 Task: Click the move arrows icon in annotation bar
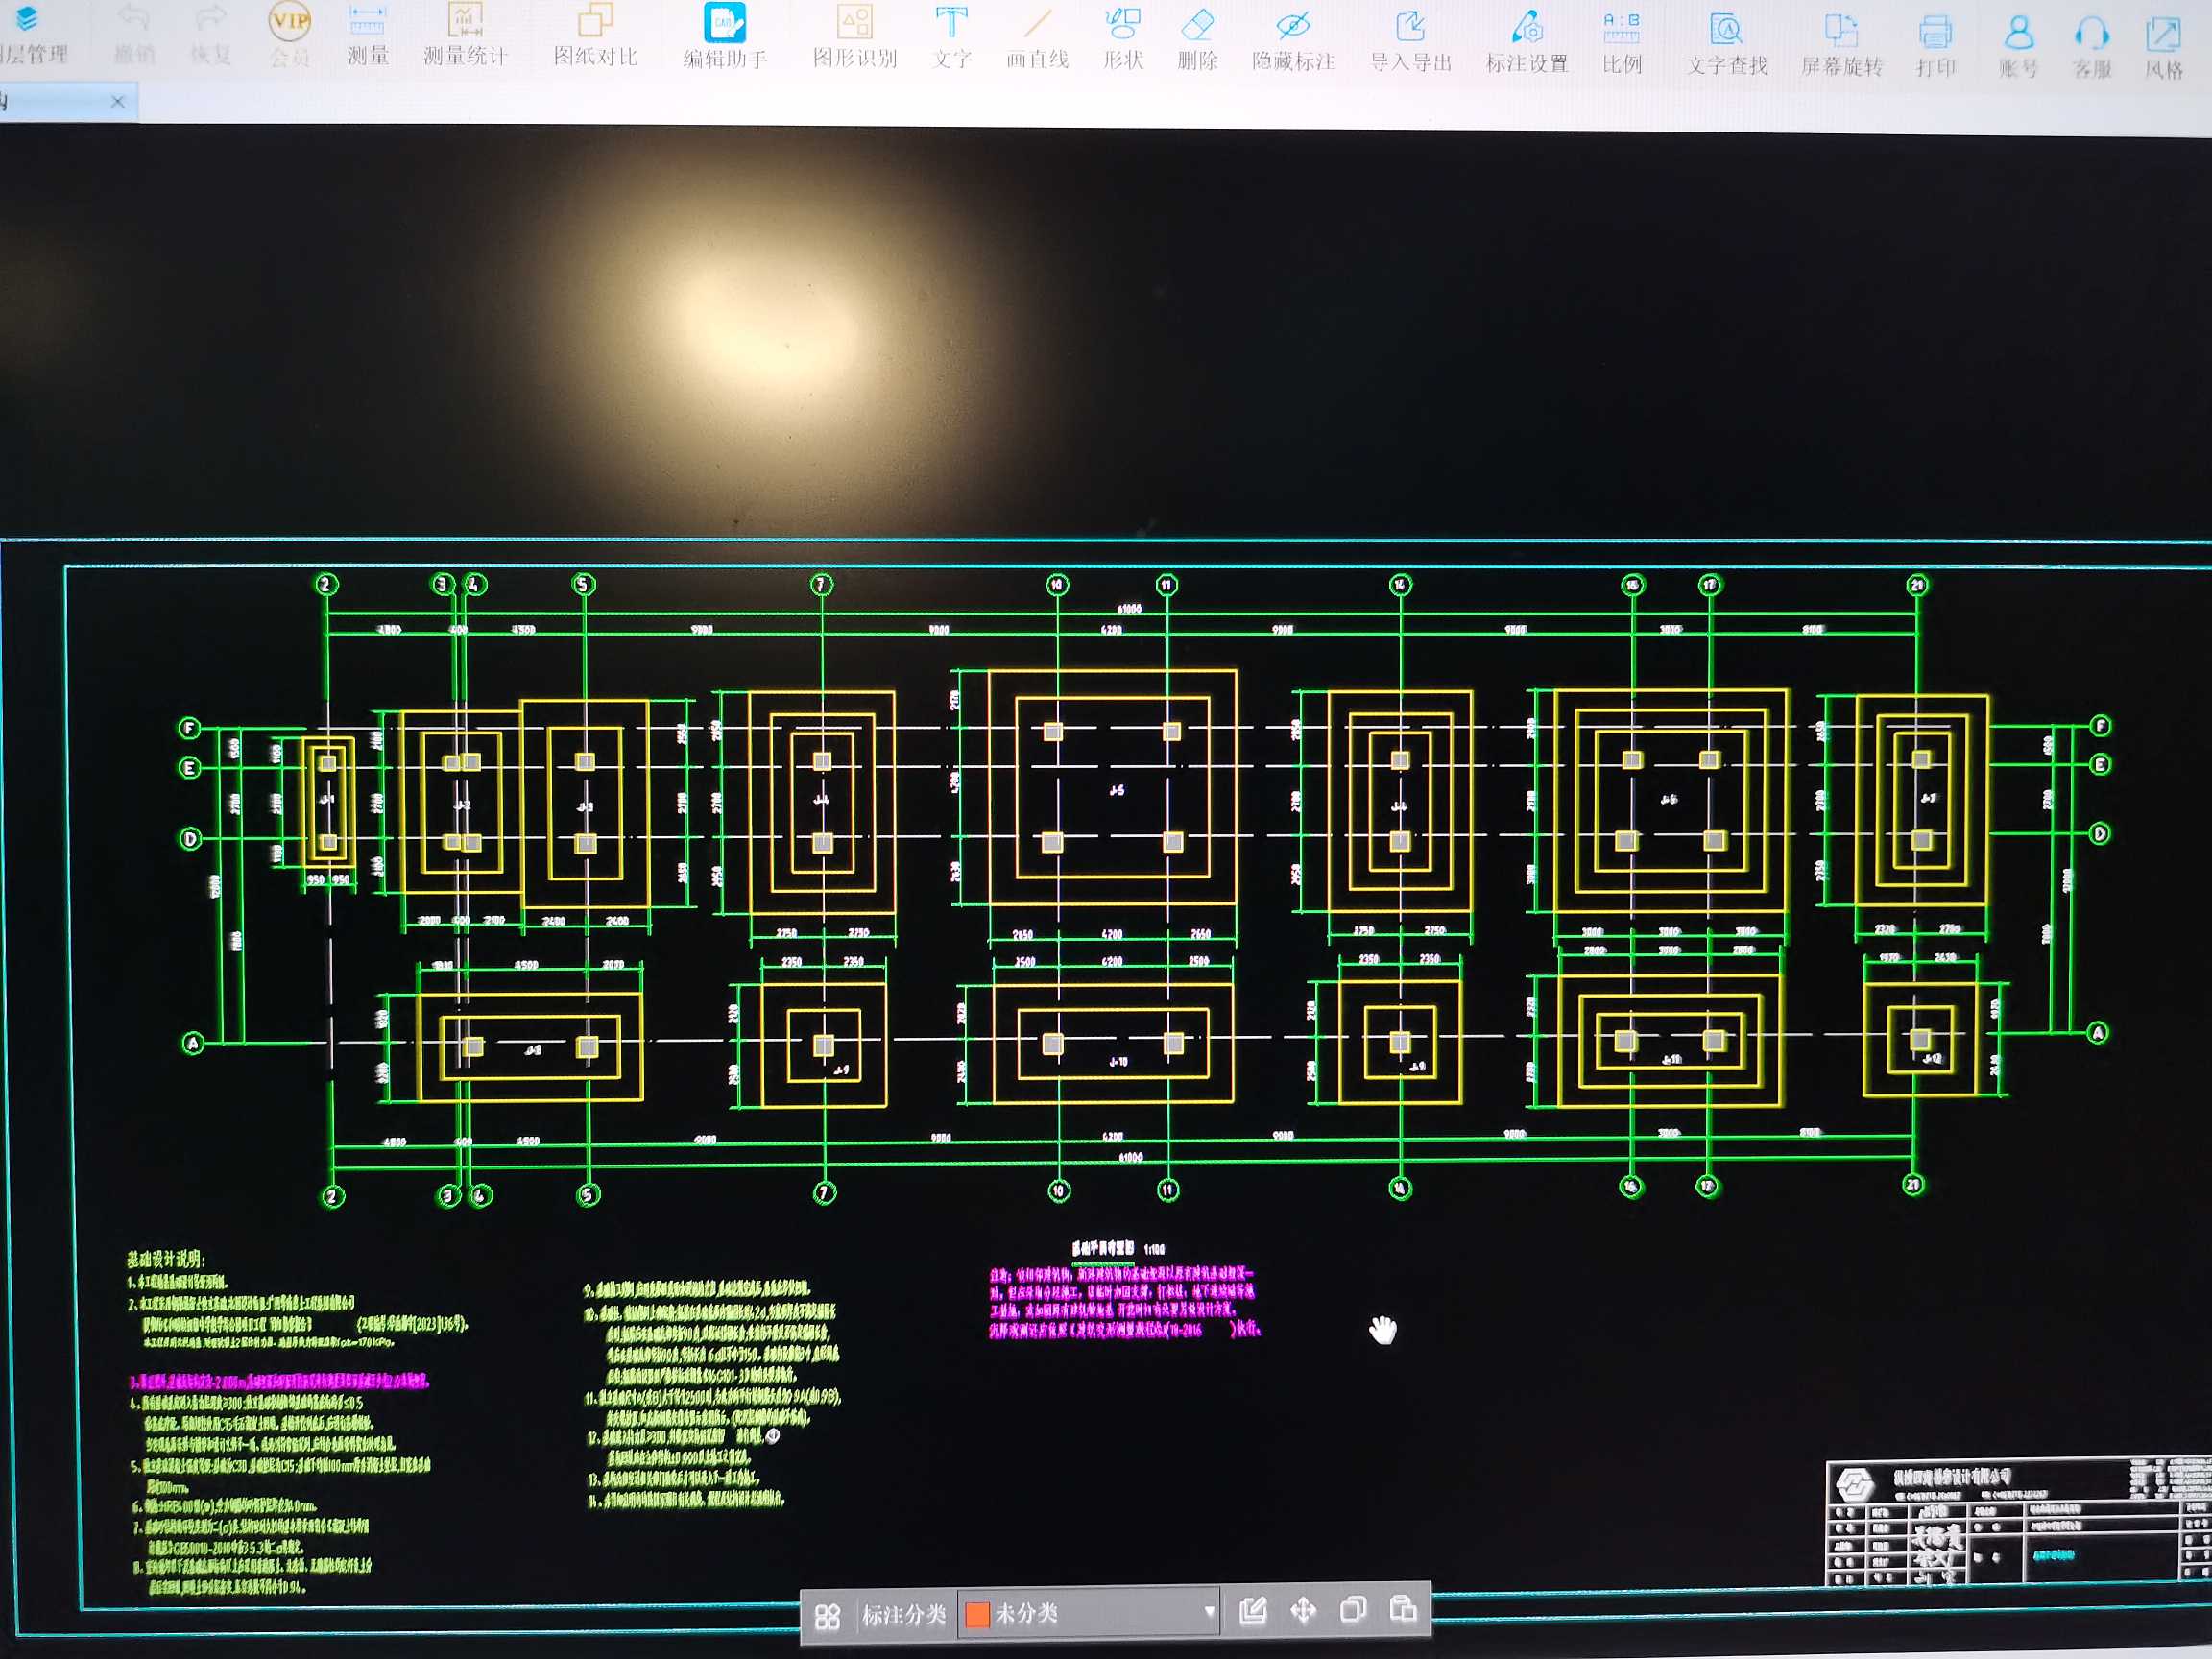[1303, 1609]
